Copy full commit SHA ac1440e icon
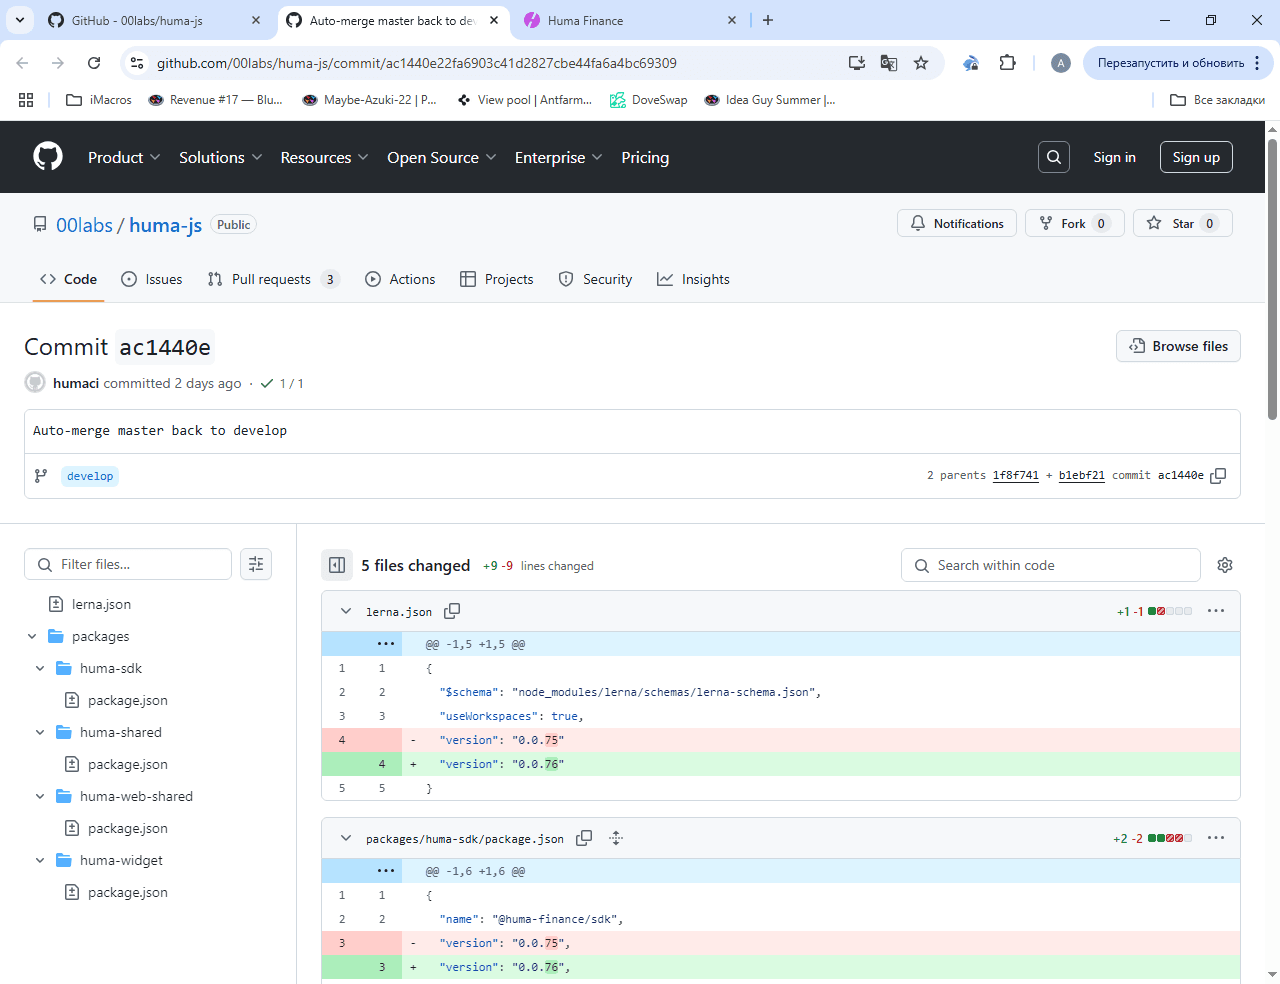1280x984 pixels. pyautogui.click(x=1218, y=476)
